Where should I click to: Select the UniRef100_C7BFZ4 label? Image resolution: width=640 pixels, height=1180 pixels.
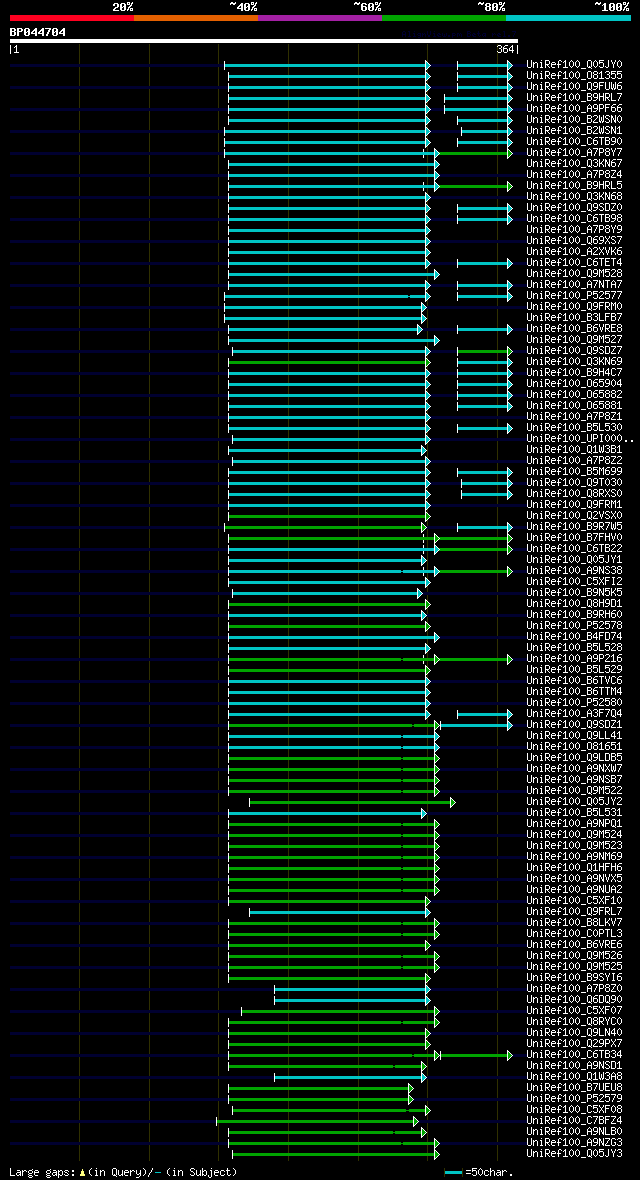[574, 1121]
